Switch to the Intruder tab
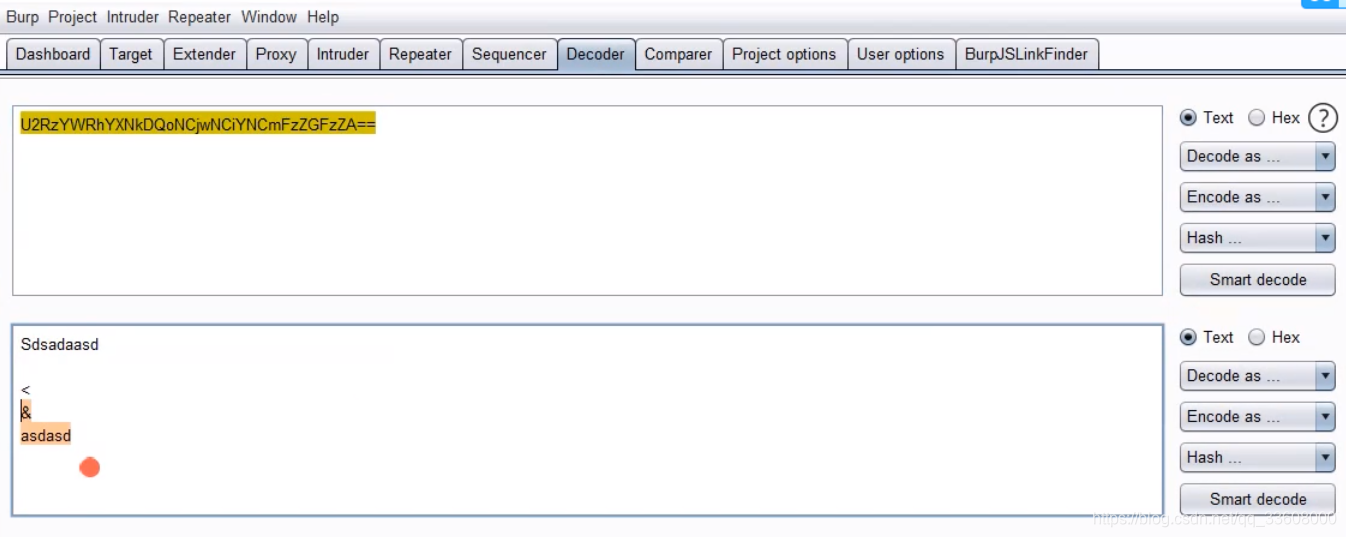This screenshot has height=537, width=1346. tap(343, 54)
